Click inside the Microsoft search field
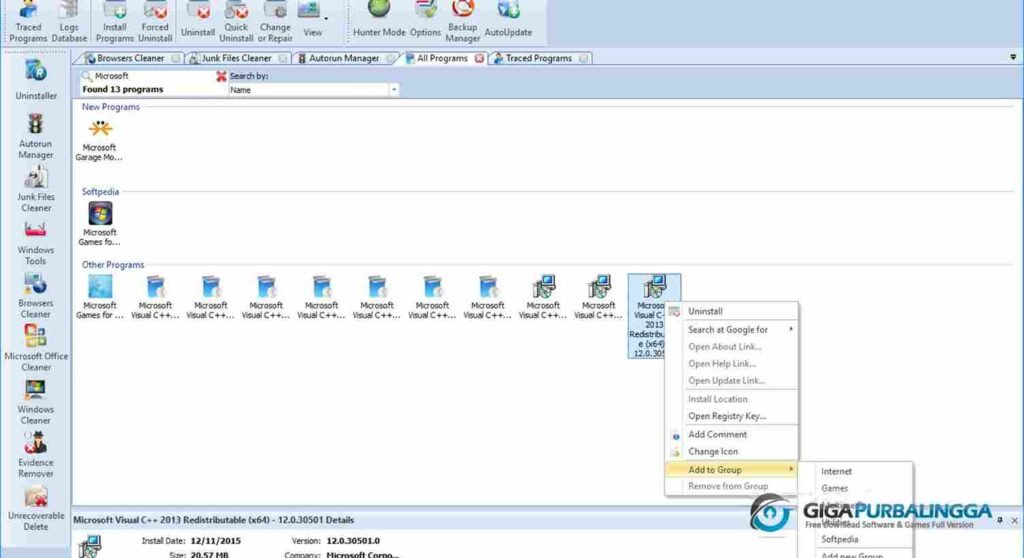 pos(153,76)
